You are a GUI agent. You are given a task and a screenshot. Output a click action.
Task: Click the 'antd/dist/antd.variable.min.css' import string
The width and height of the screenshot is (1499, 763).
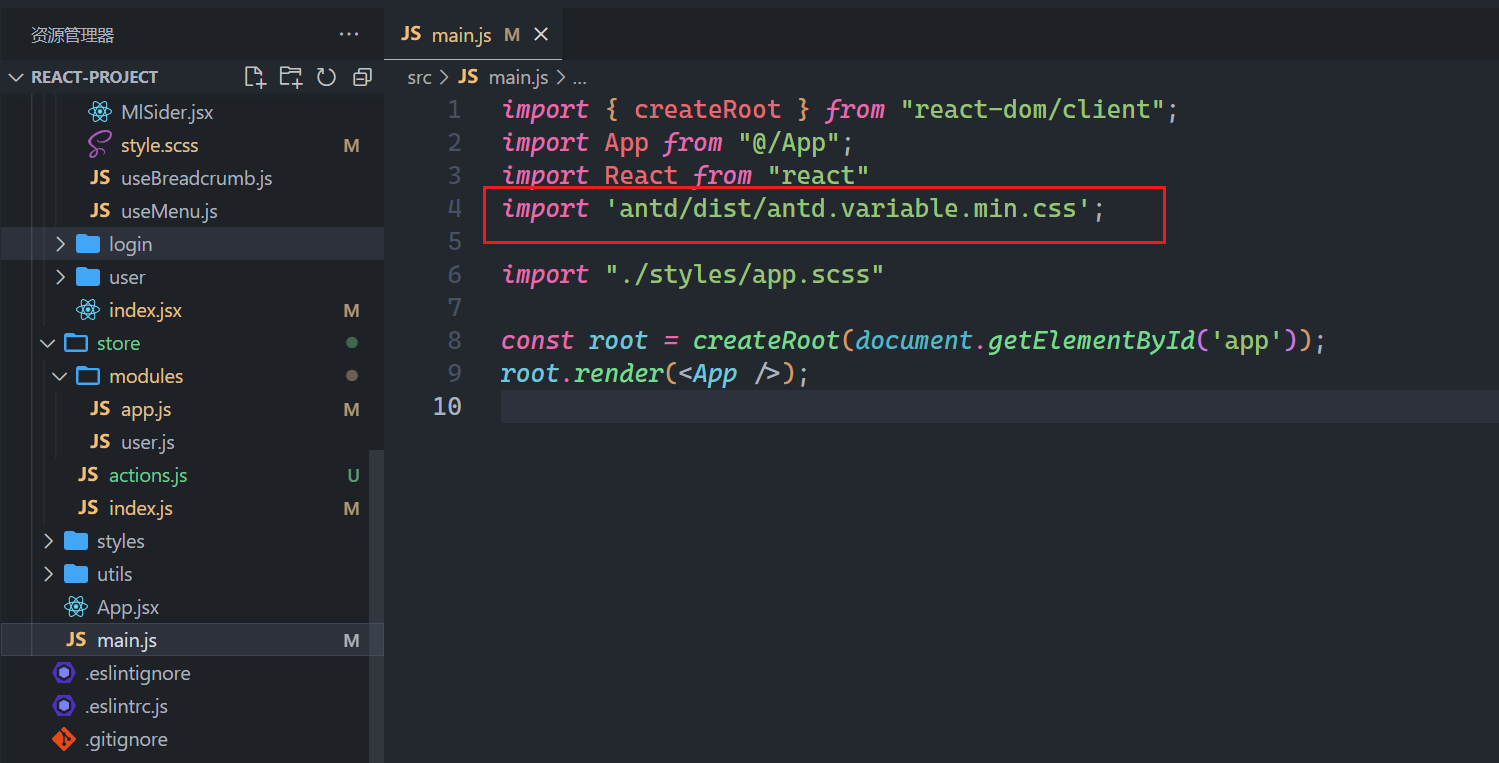[x=847, y=208]
